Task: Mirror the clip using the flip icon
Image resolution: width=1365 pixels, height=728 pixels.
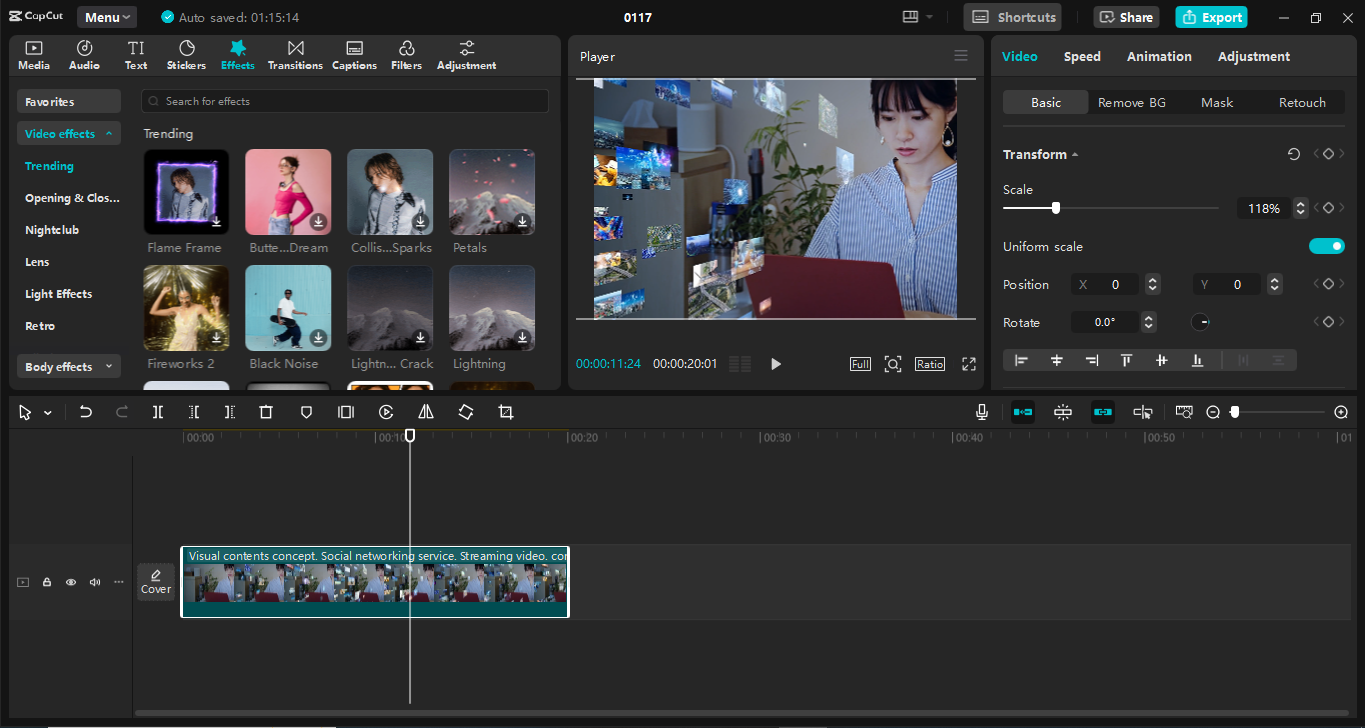Action: [425, 411]
